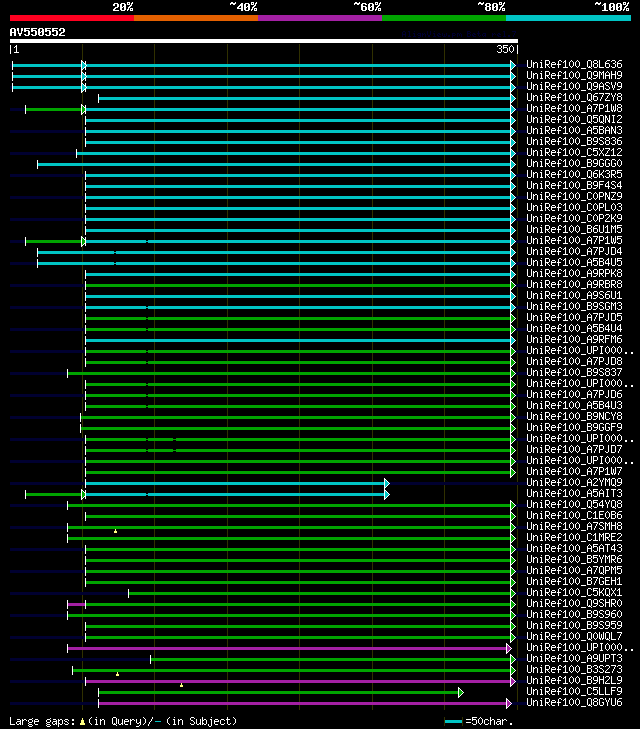Select the UniRef100_Q54YQ8 label
This screenshot has width=640, height=729.
click(x=574, y=504)
